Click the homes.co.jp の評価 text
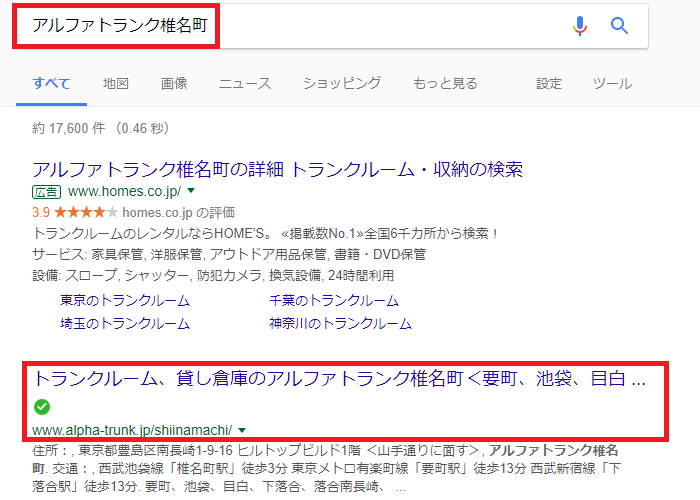Viewport: 700px width, 500px height. (x=179, y=212)
